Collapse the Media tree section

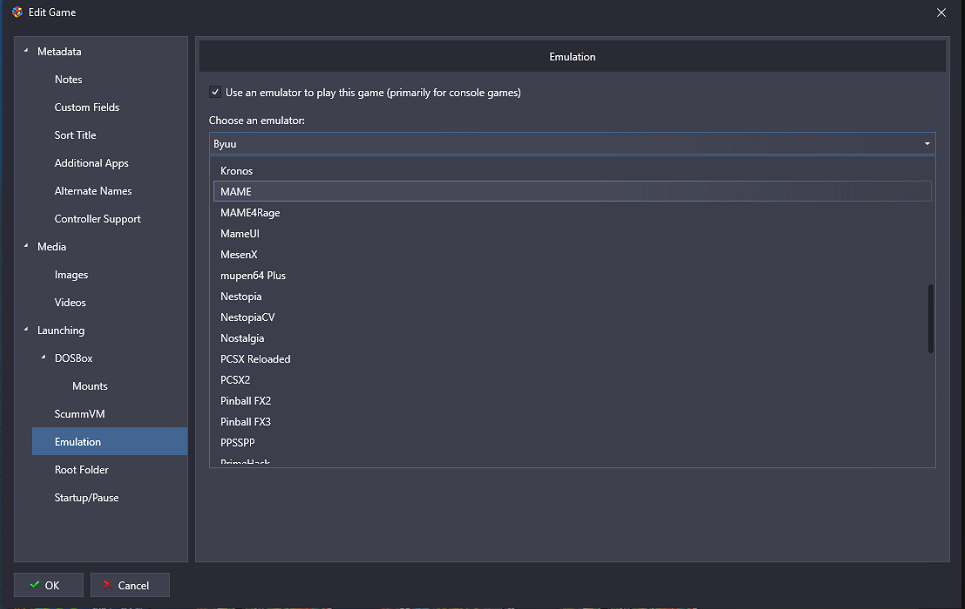pos(26,246)
